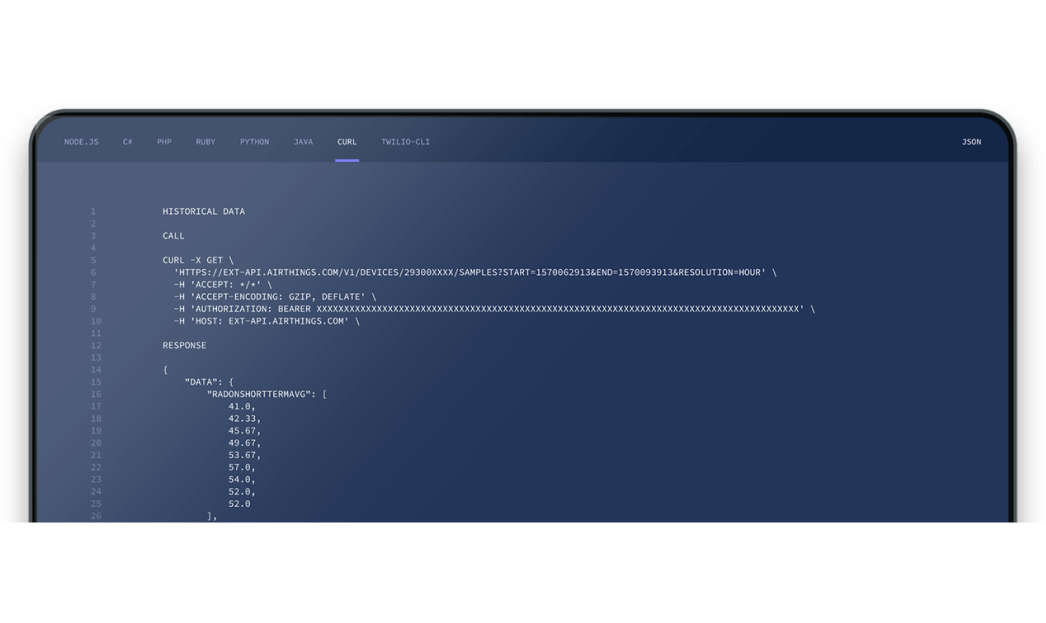Place cursor on CURL -X GET line

point(198,260)
